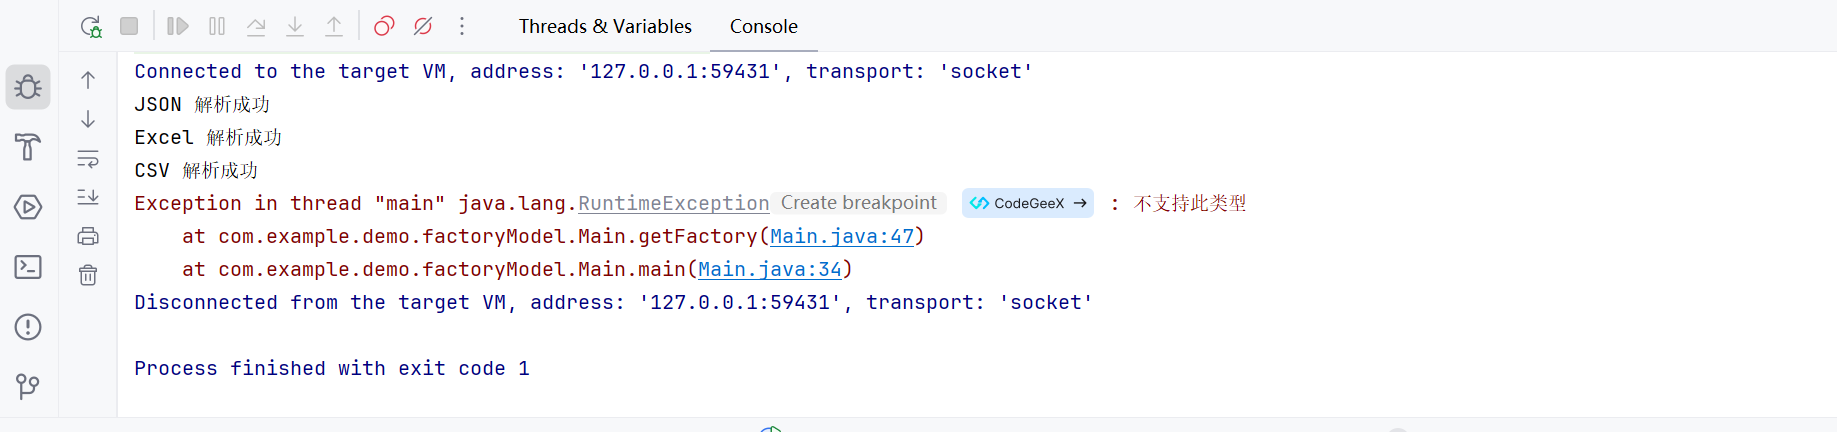Toggle soft-wrap in the console gutter
This screenshot has height=432, width=1837.
coord(88,159)
